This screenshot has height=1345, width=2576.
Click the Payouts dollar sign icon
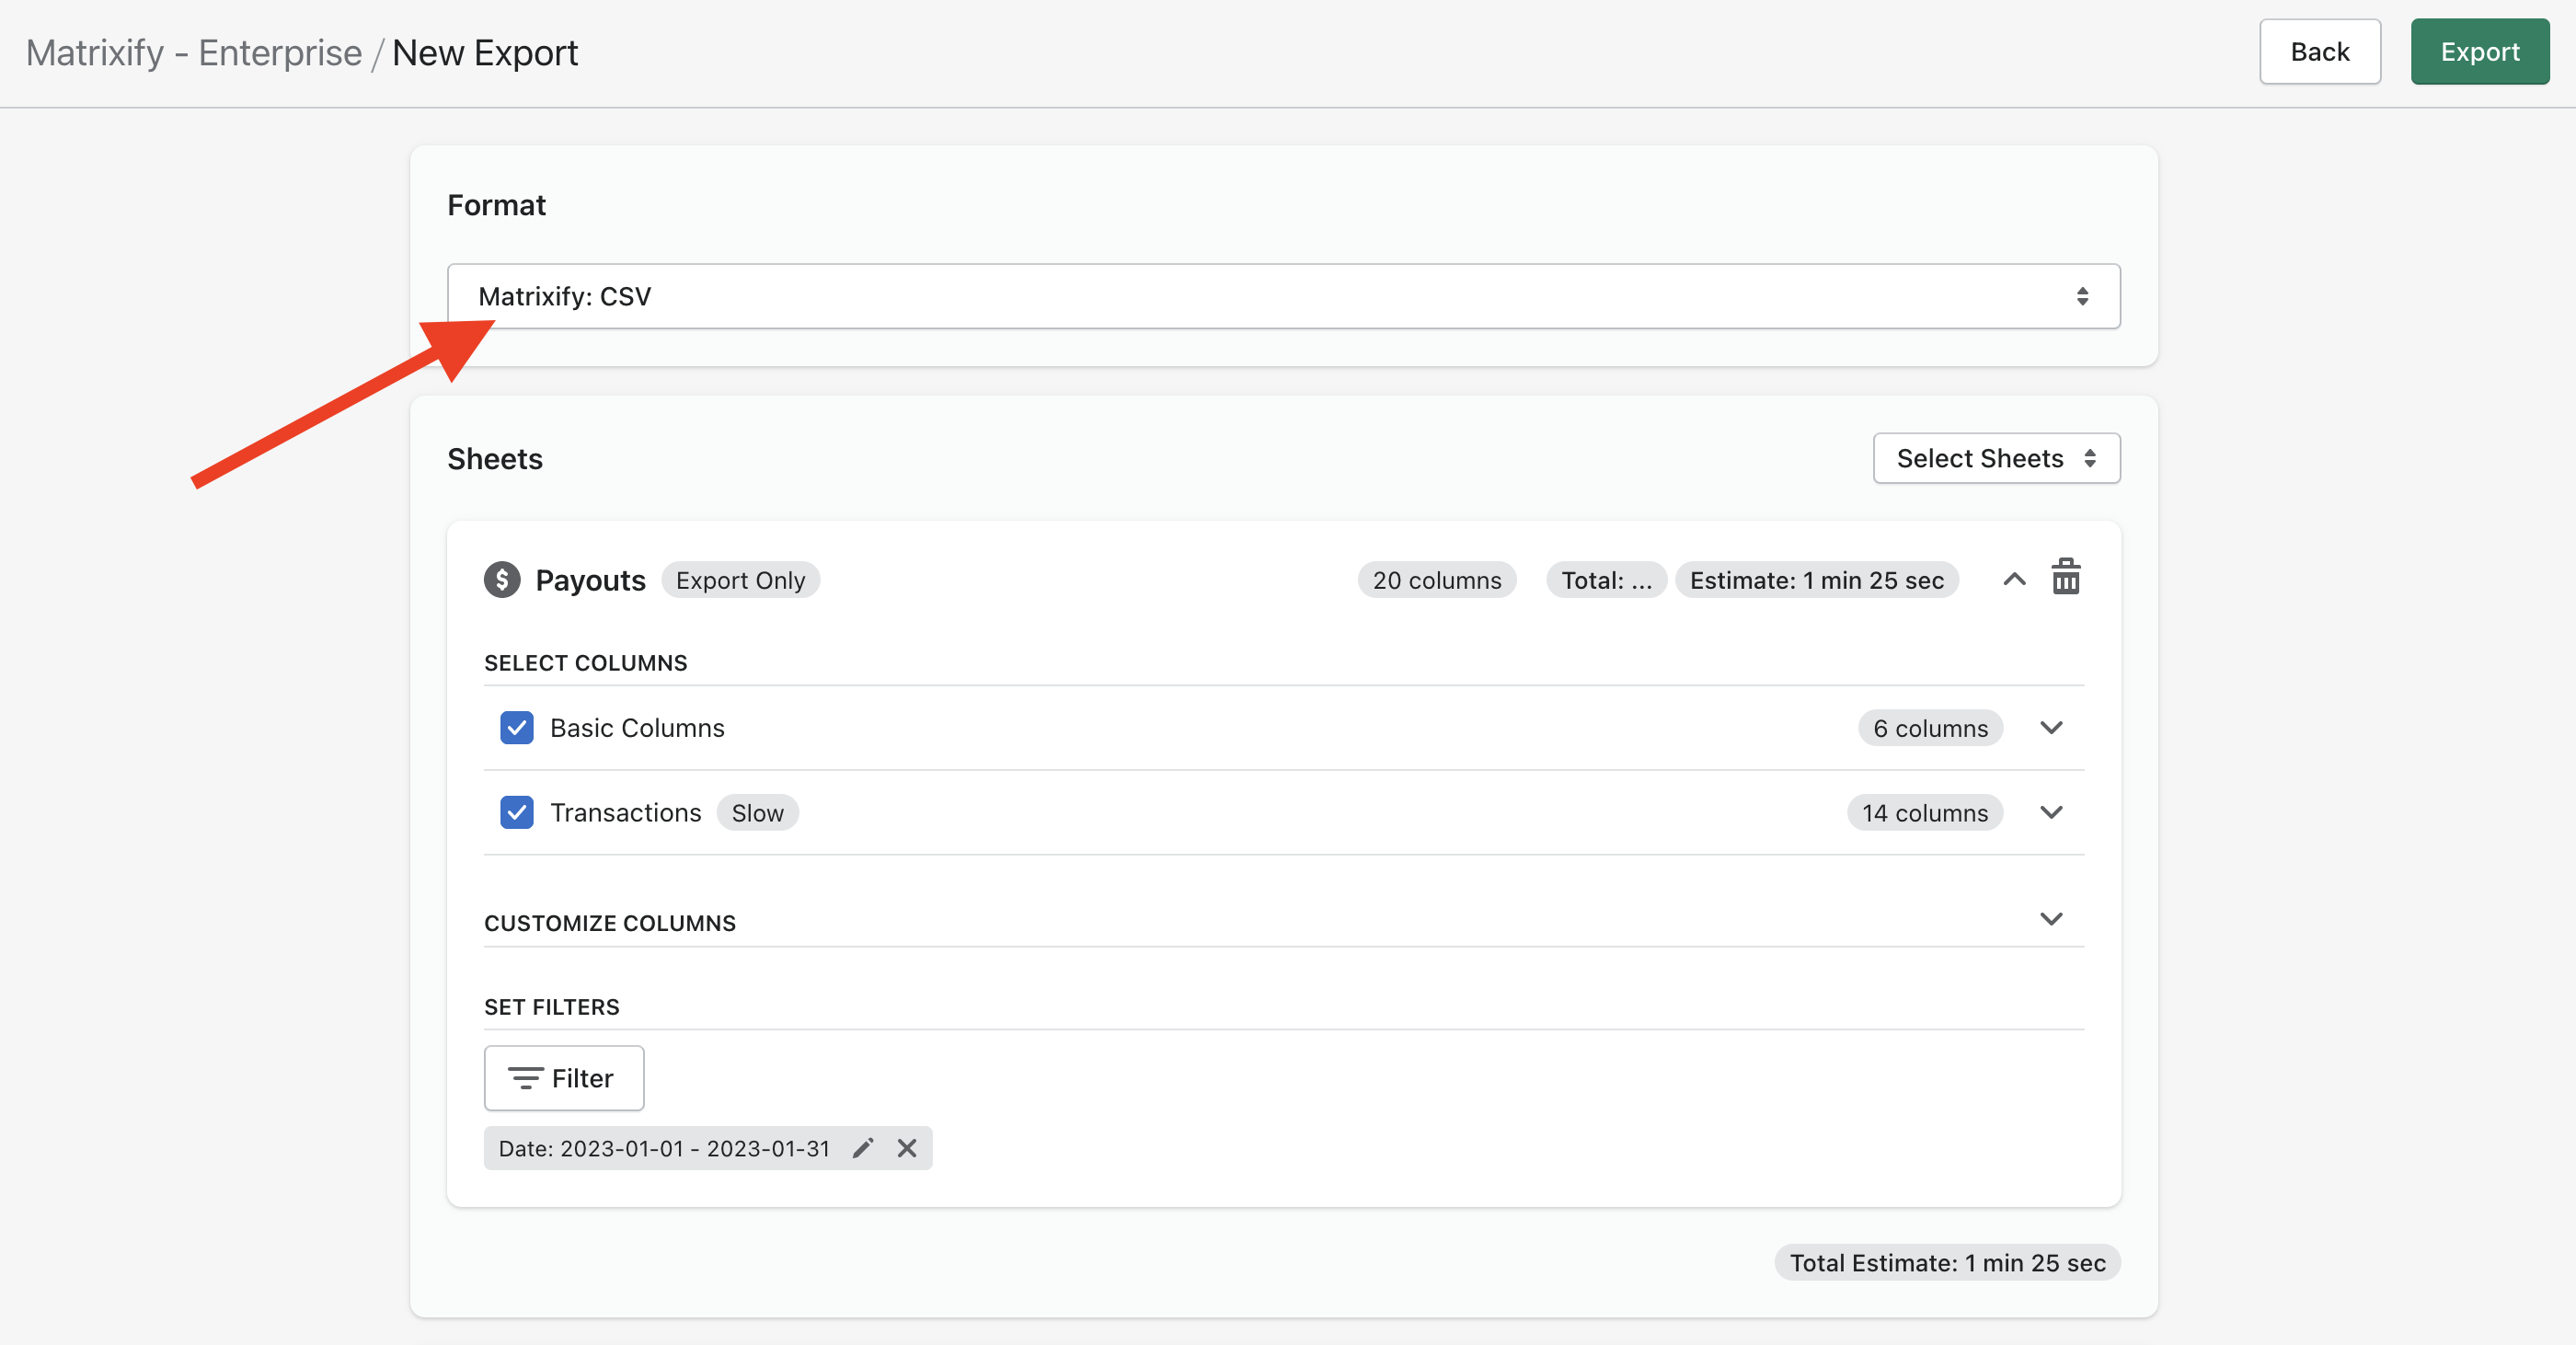click(502, 580)
